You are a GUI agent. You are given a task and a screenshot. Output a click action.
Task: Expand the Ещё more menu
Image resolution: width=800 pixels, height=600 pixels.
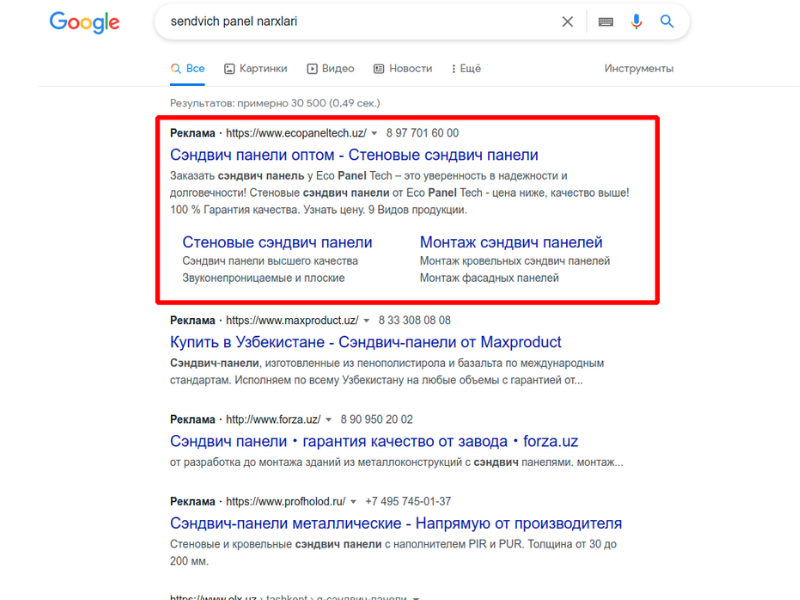(466, 68)
